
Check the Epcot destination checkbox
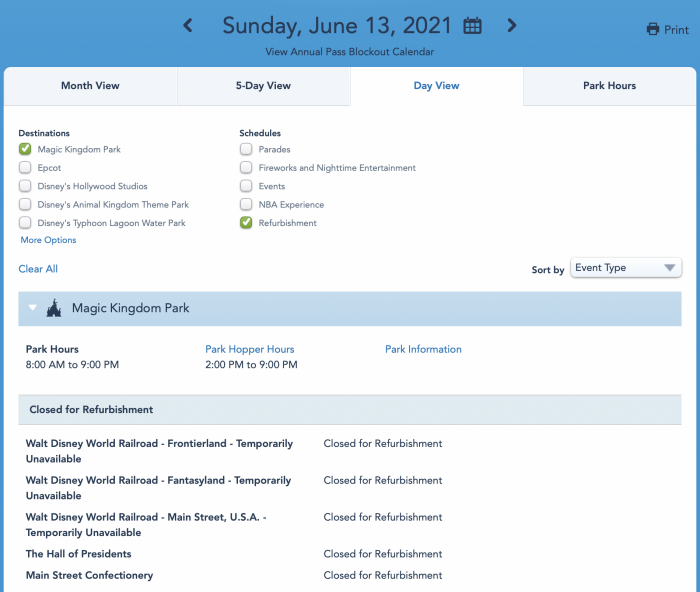click(x=25, y=167)
